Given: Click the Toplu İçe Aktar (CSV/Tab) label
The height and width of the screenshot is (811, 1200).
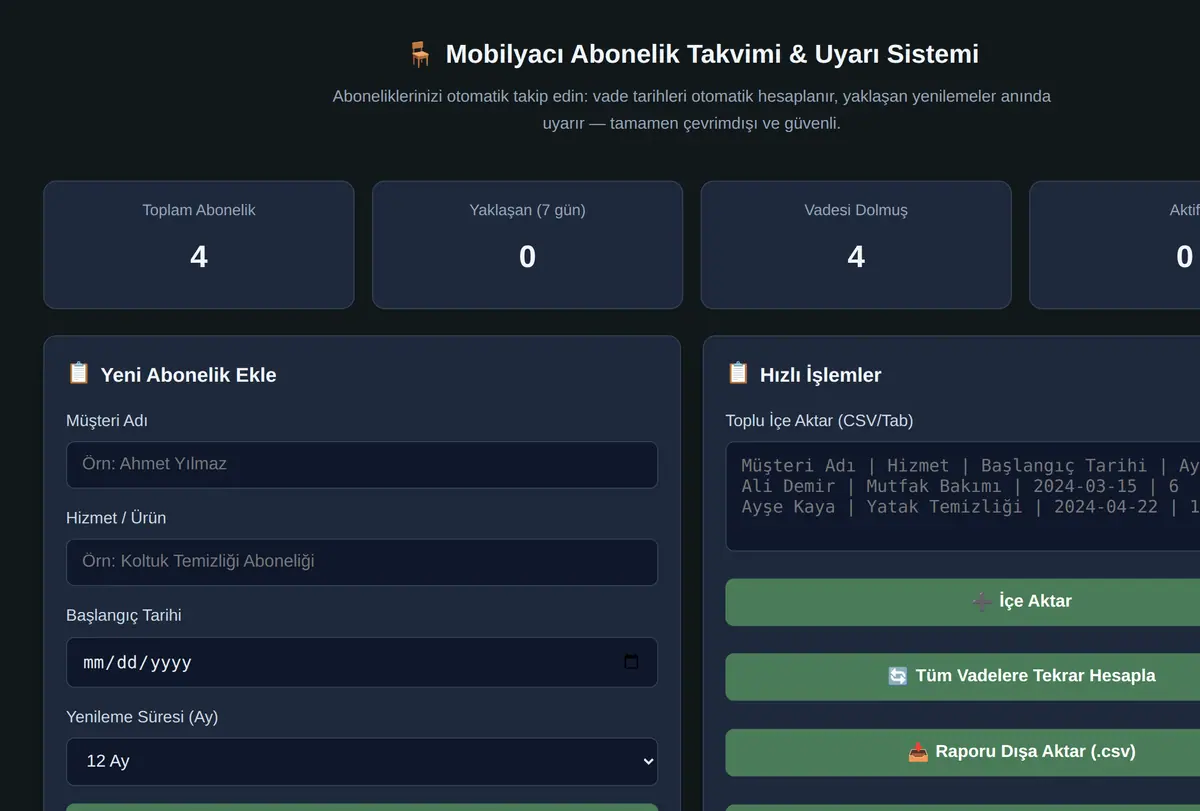Looking at the screenshot, I should pos(819,421).
